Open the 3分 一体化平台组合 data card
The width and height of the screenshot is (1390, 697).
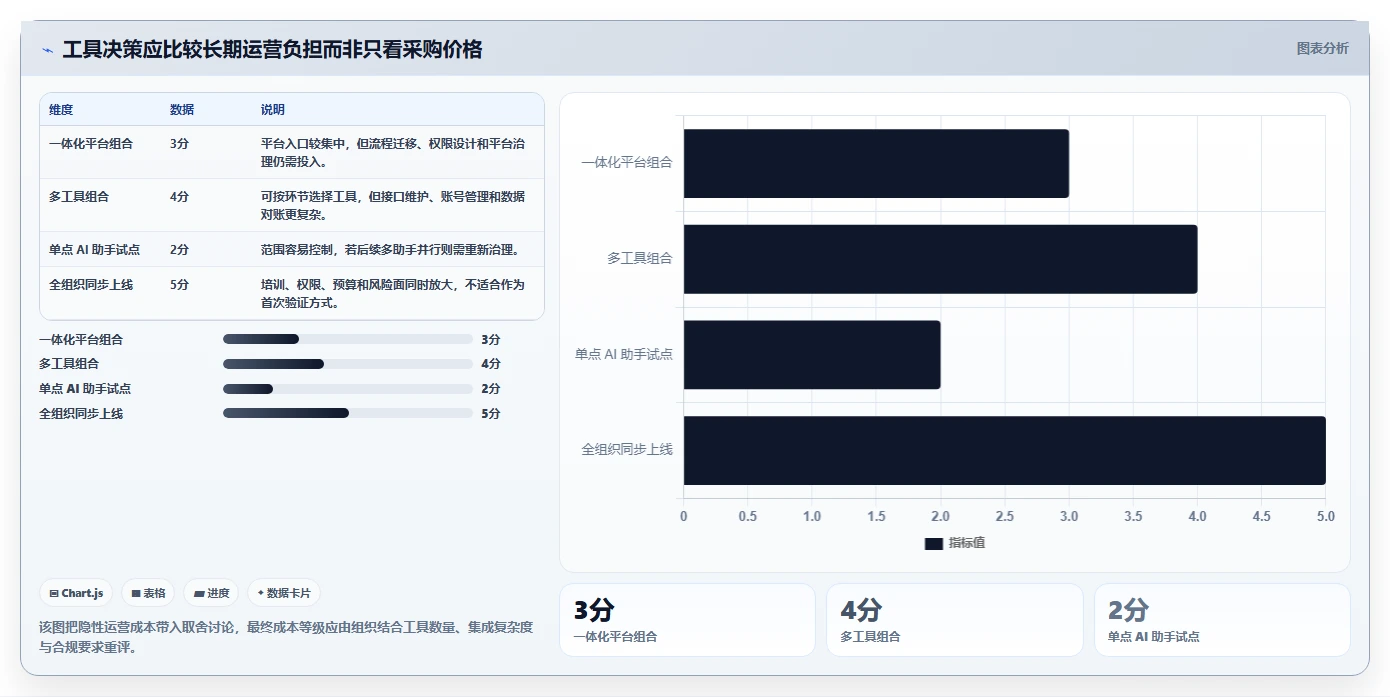pyautogui.click(x=687, y=620)
